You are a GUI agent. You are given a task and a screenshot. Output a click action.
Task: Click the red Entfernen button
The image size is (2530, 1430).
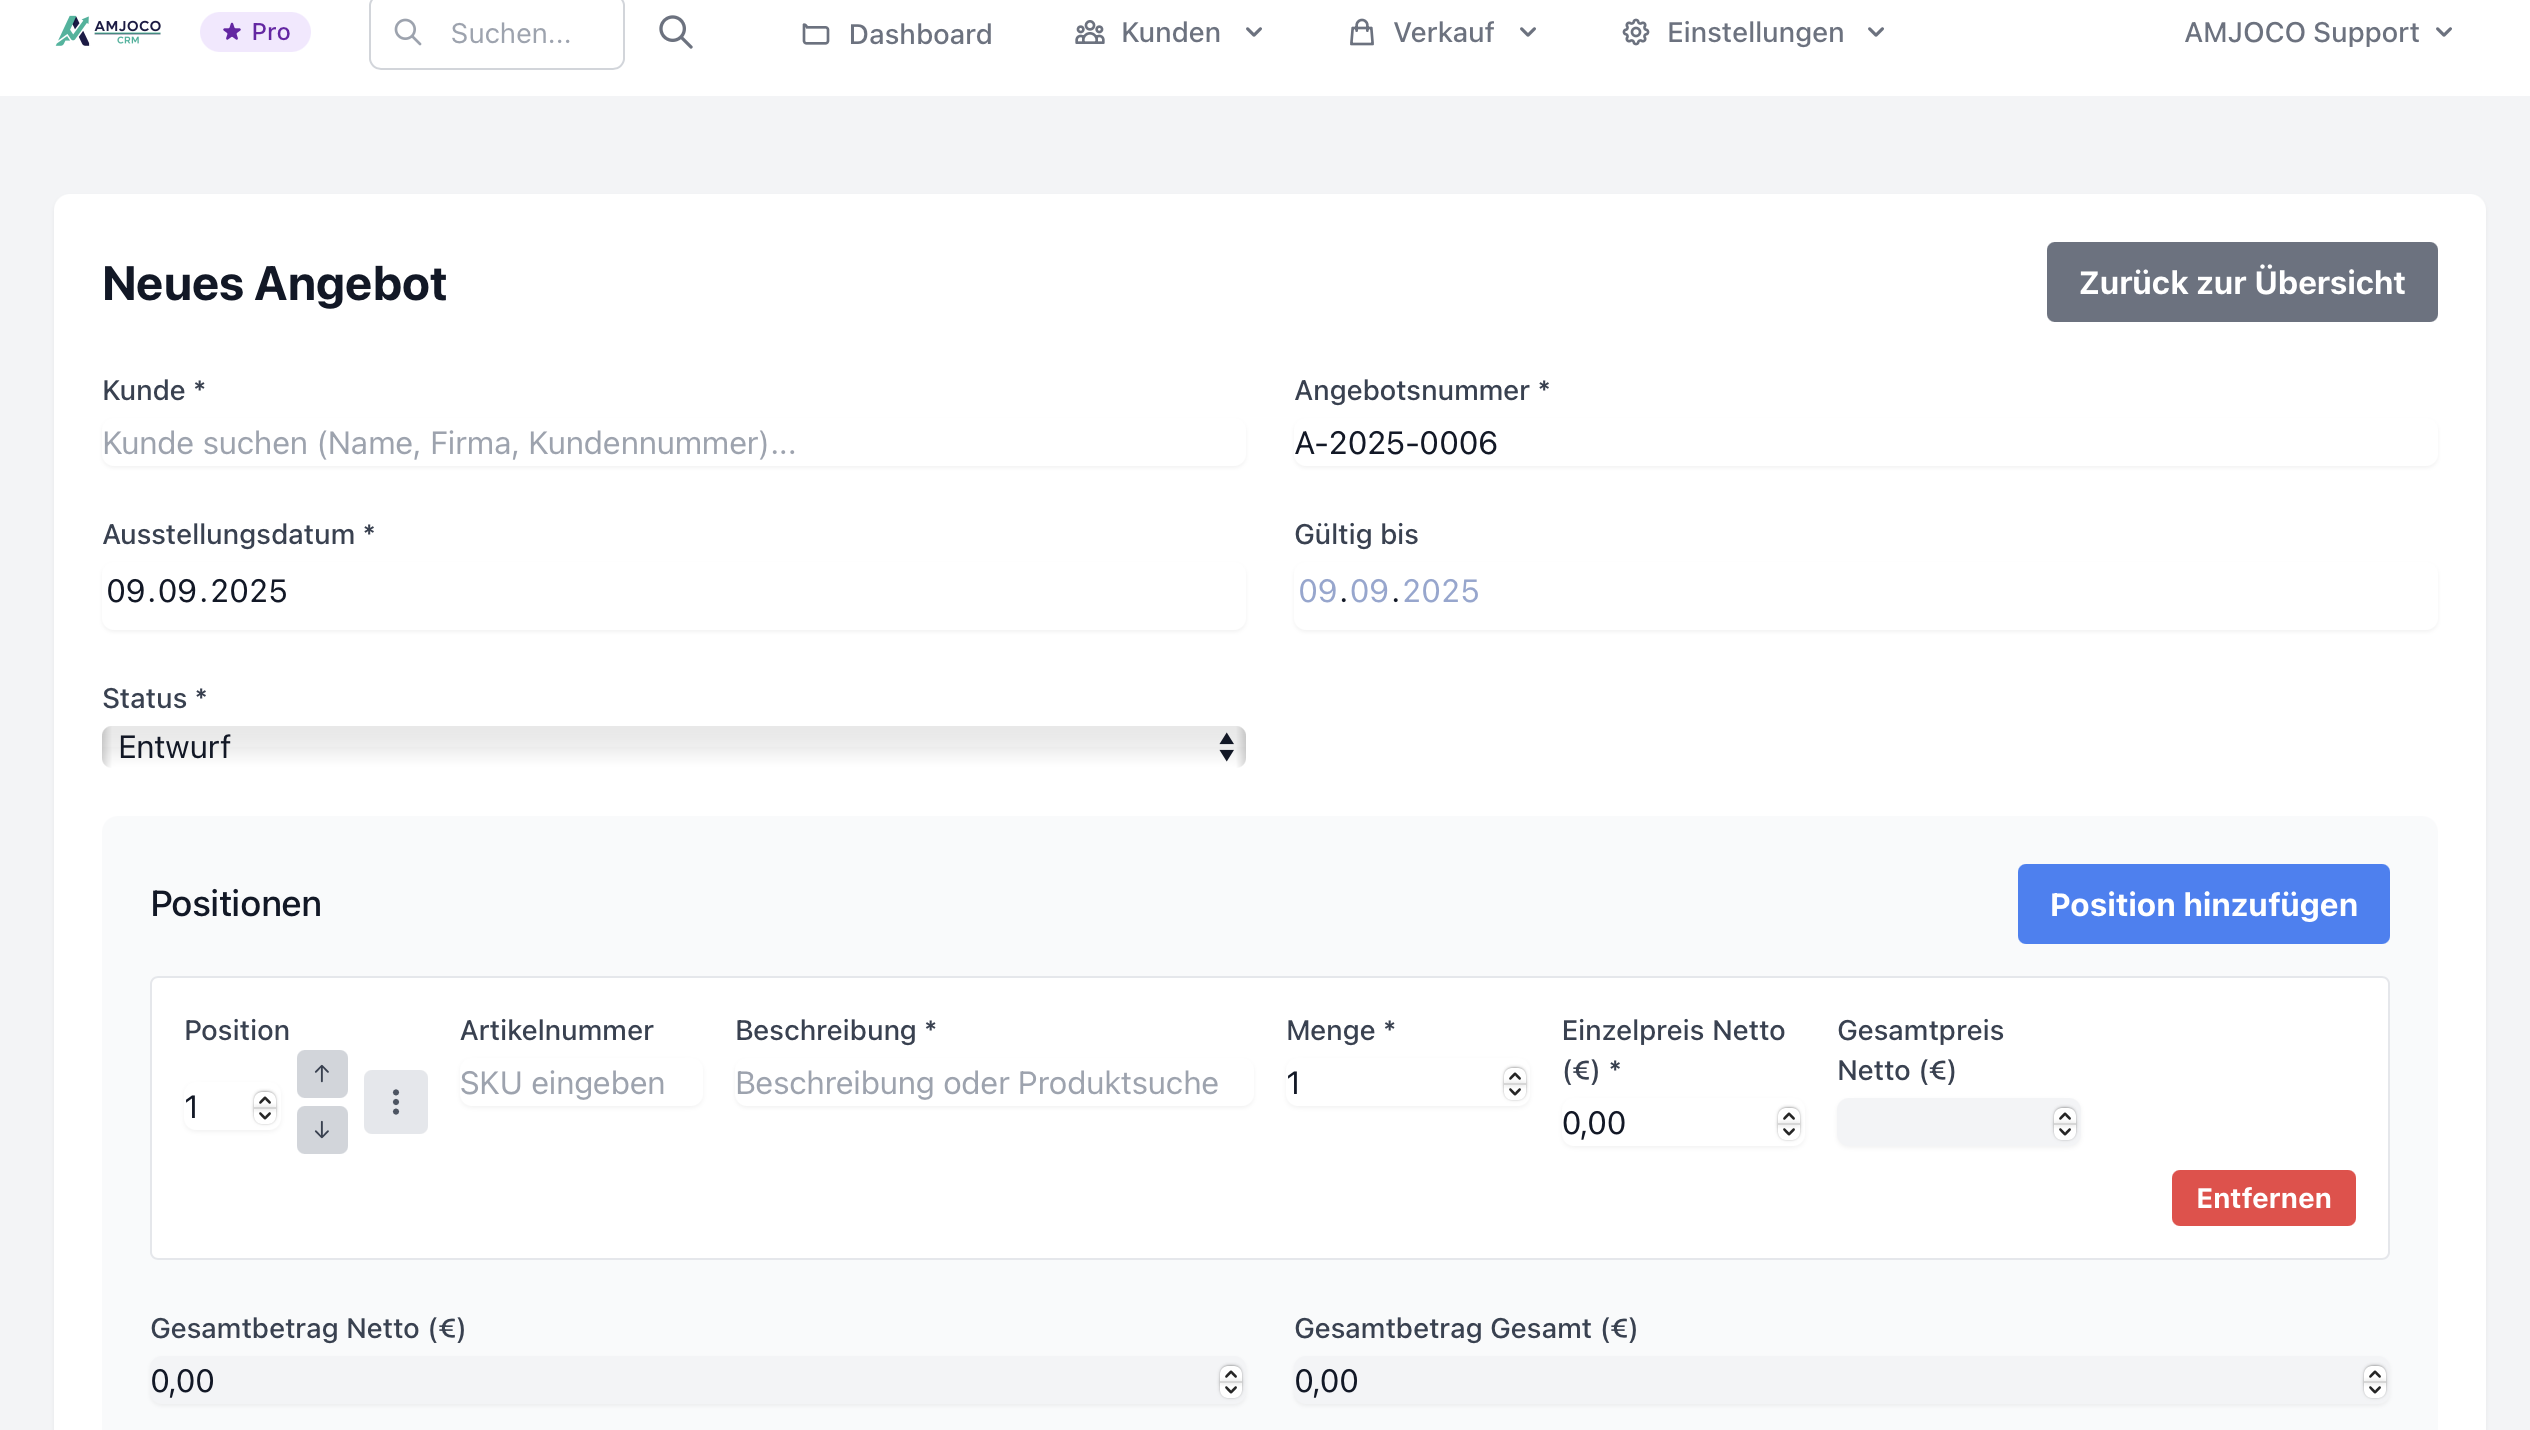2263,1198
